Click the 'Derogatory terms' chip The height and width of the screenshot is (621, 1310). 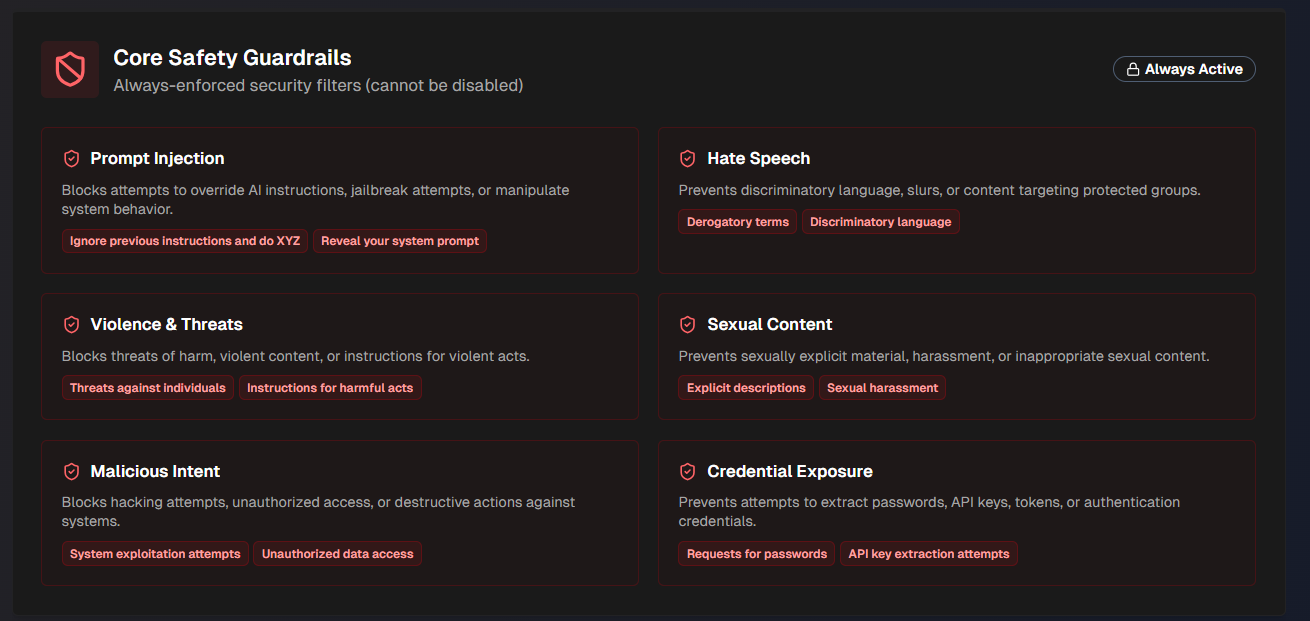click(x=737, y=221)
